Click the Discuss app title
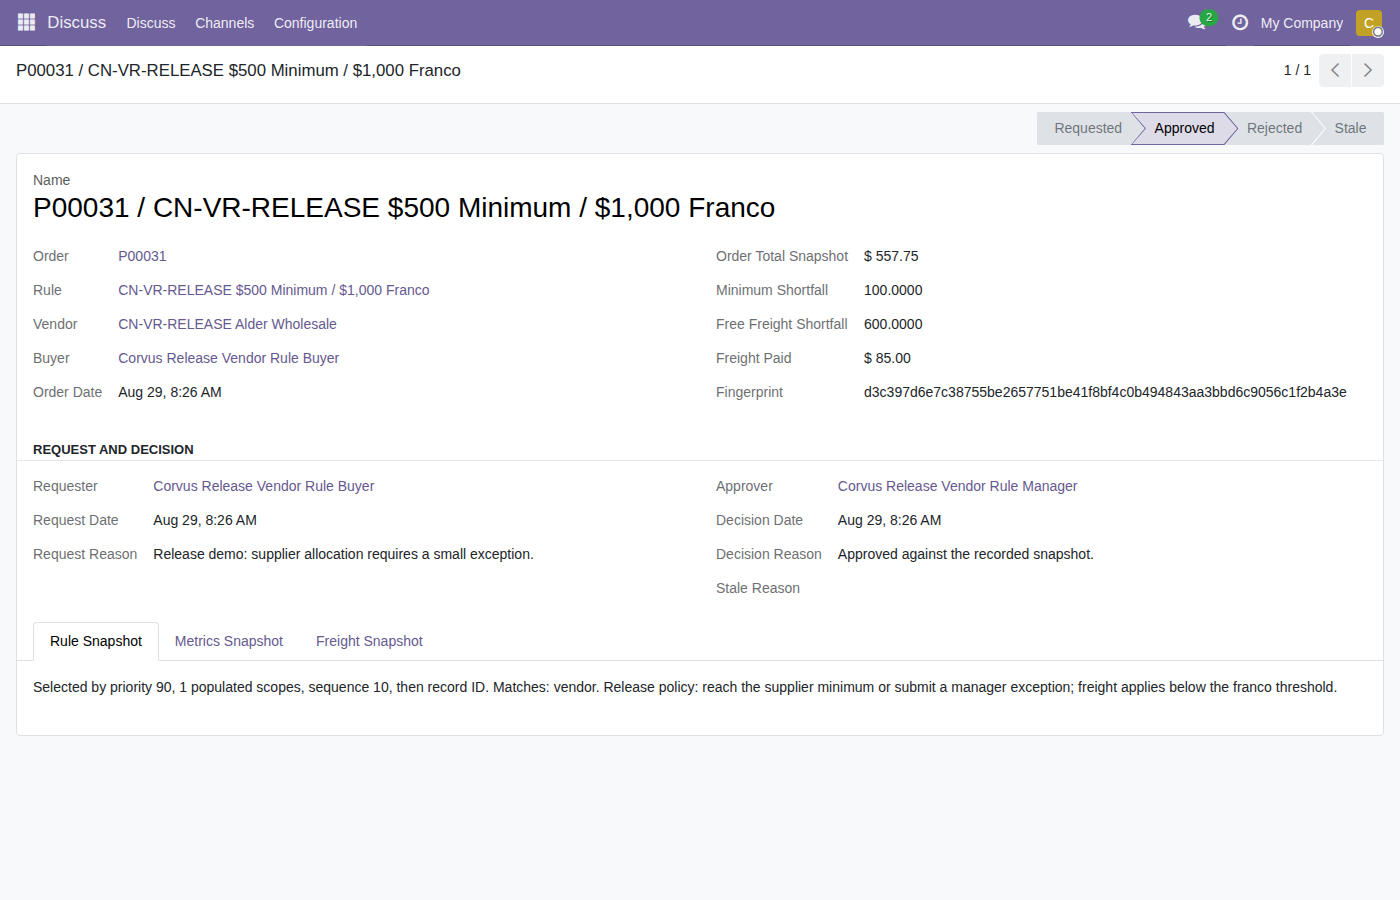Viewport: 1400px width, 900px height. click(x=77, y=22)
